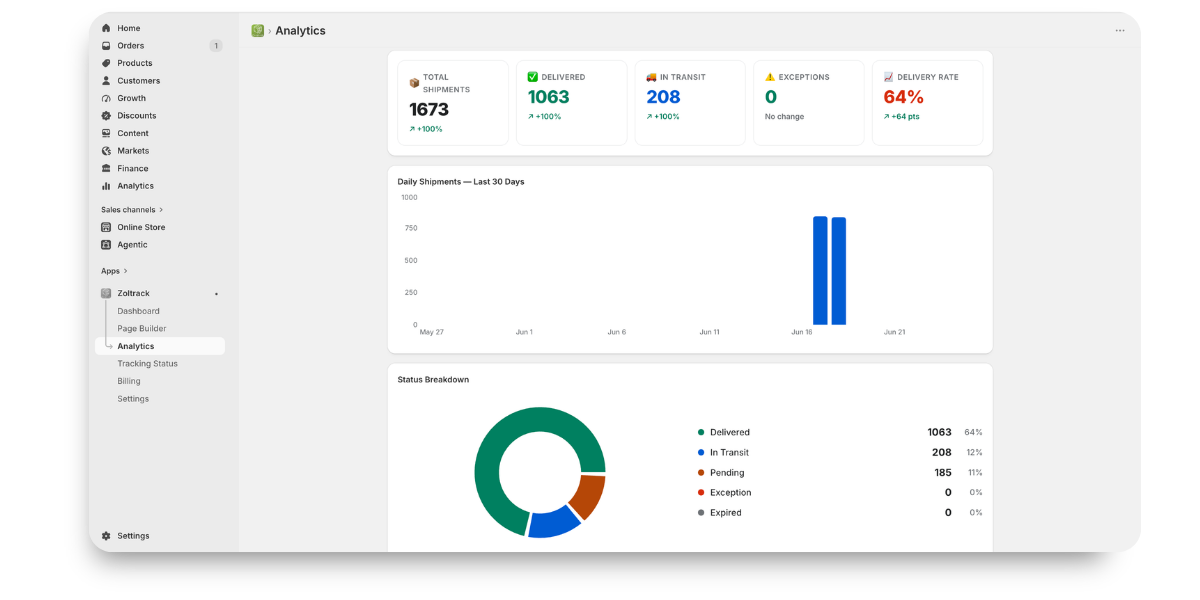1200x600 pixels.
Task: Click the truck icon on In Transit
Action: (651, 77)
